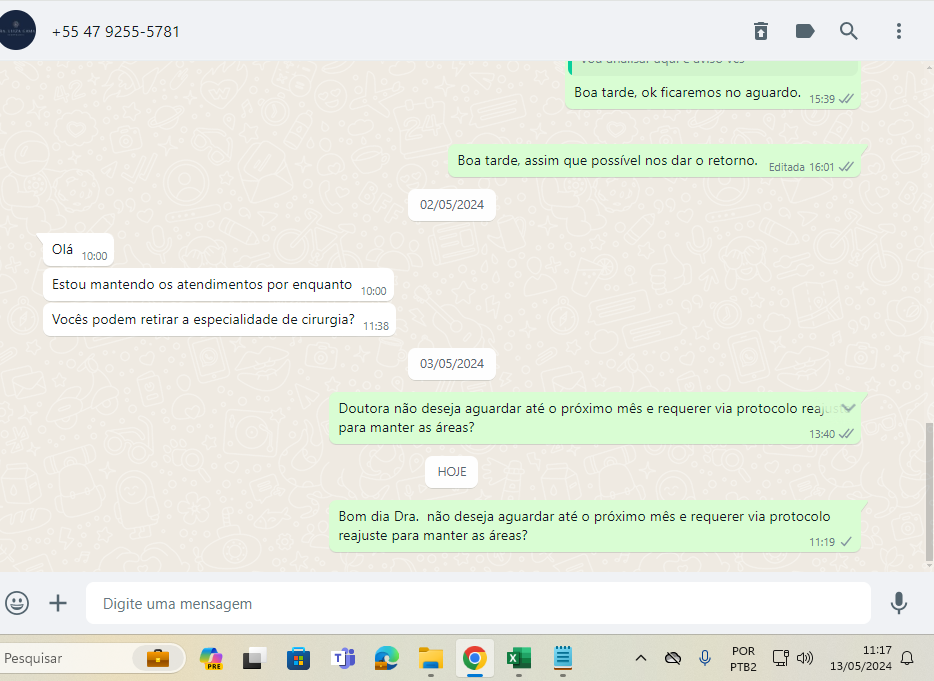Click the microphone tray icon

point(705,658)
